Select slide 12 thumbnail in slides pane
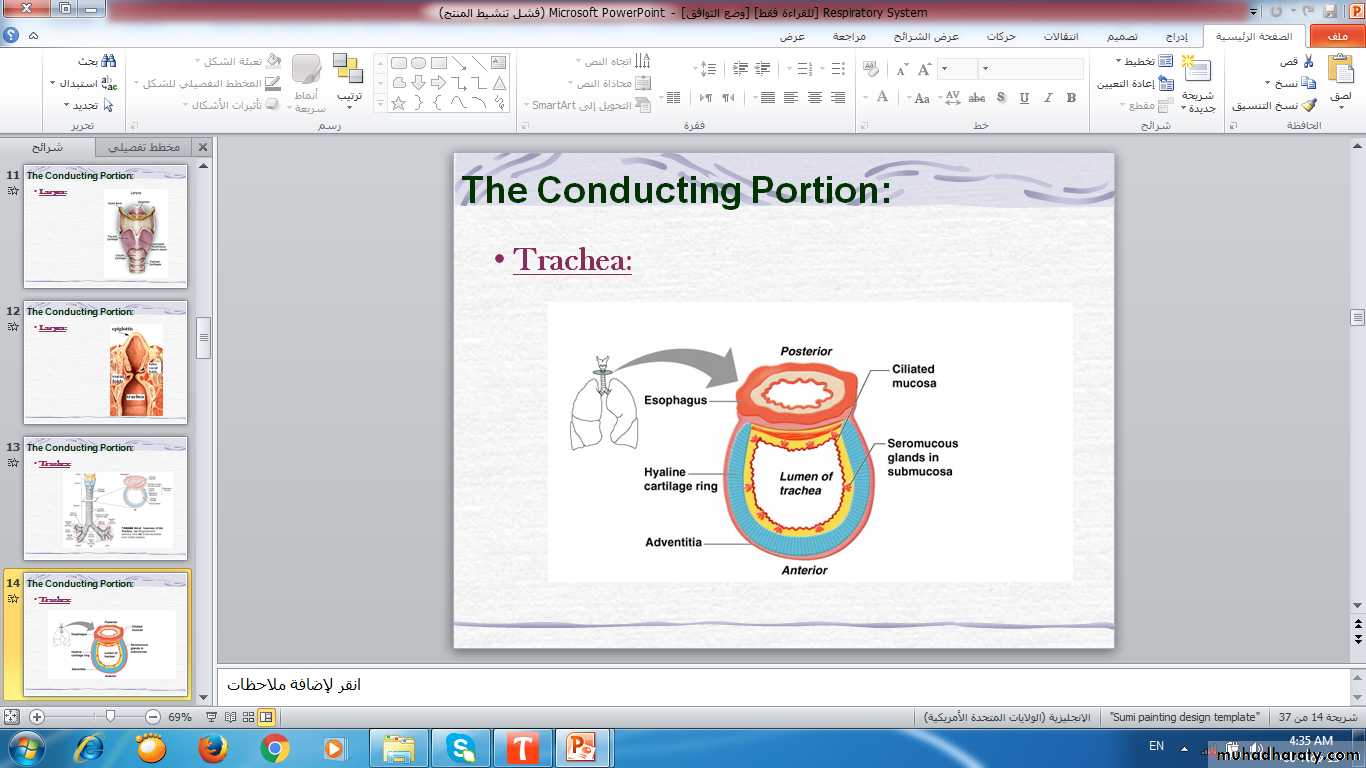The image size is (1366, 768). click(x=105, y=362)
